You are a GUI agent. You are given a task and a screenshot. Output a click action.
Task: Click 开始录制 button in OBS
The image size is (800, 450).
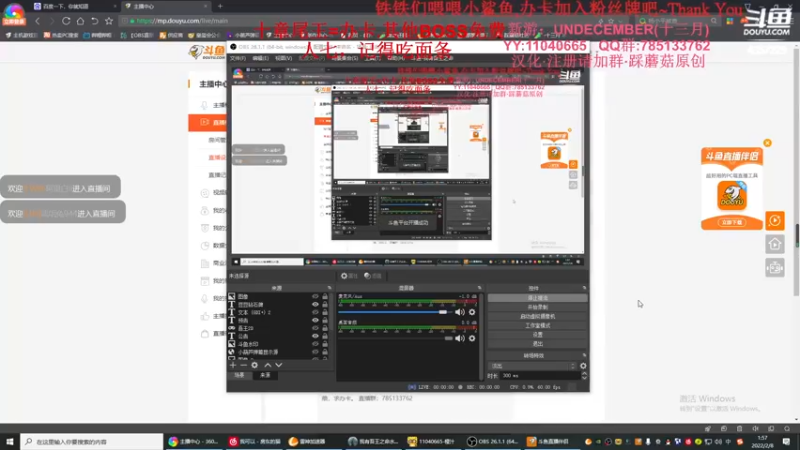[537, 307]
